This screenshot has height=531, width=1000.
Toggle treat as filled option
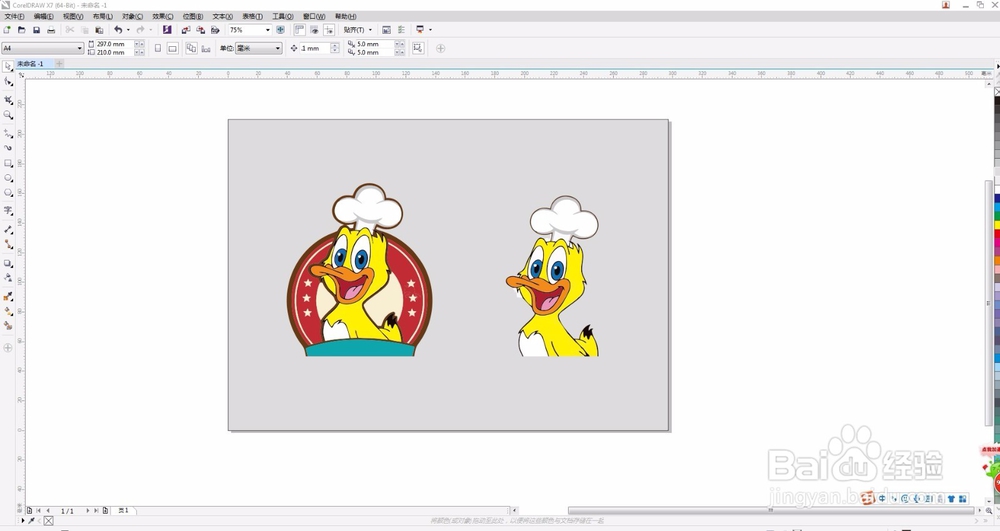click(418, 48)
